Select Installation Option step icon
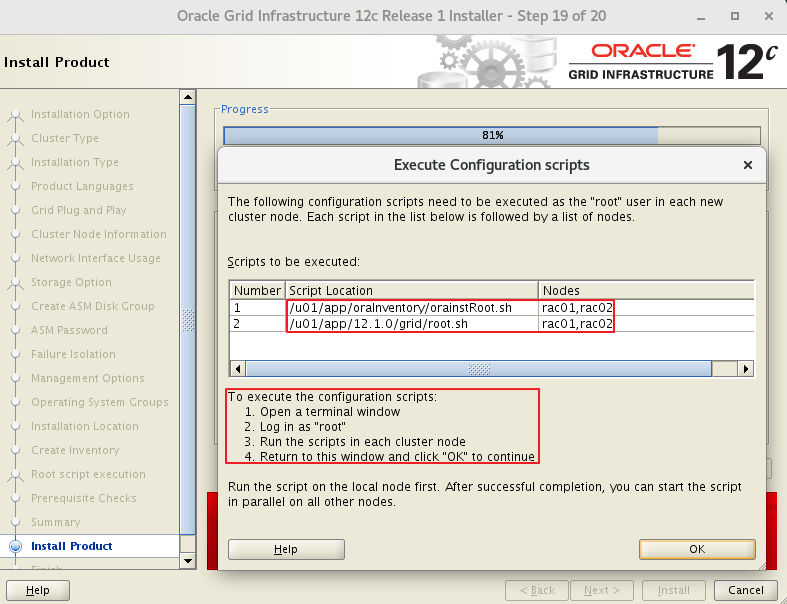787x604 pixels. pyautogui.click(x=15, y=114)
